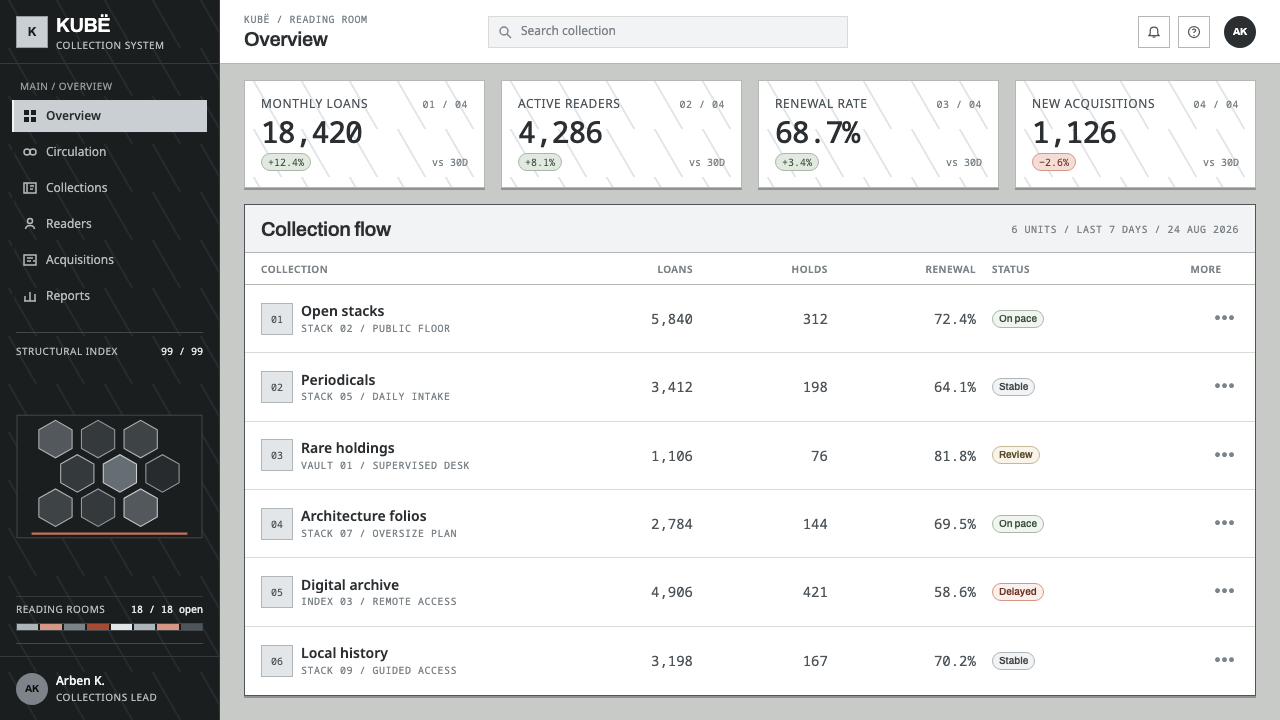Viewport: 1280px width, 720px height.
Task: Click the Reports bar chart icon
Action: click(30, 296)
